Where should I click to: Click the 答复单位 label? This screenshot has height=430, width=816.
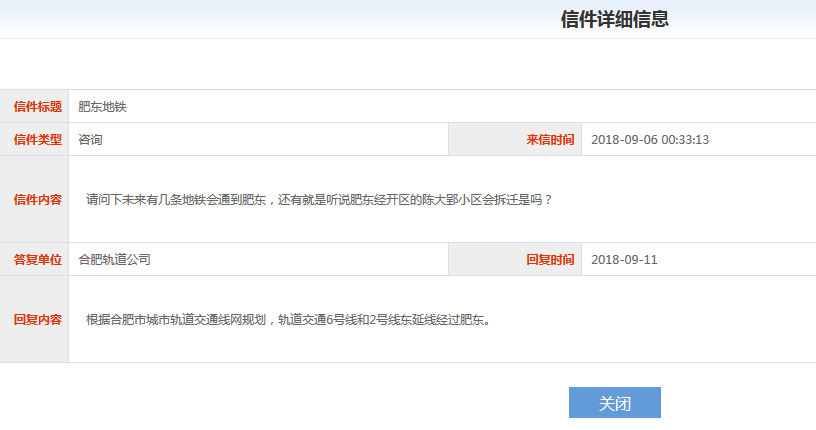[37, 259]
